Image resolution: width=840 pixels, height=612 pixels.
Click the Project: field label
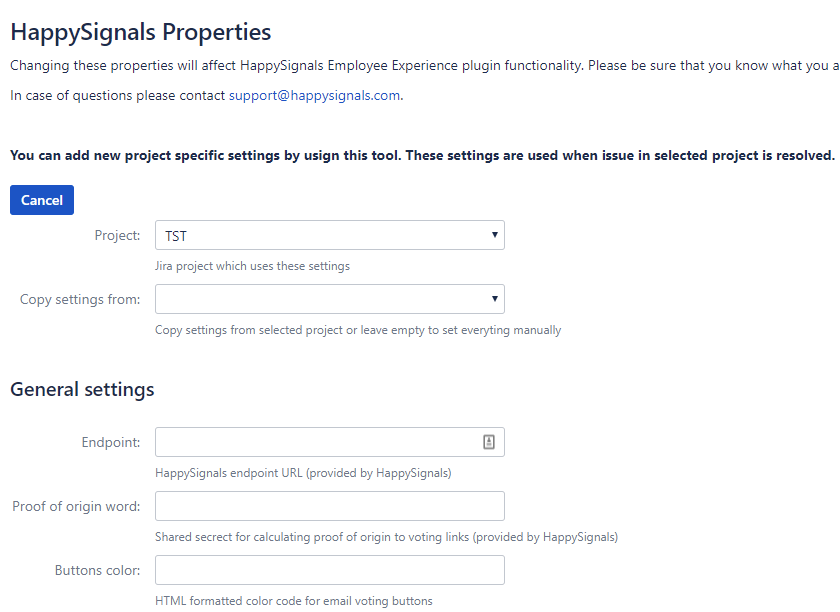point(117,235)
